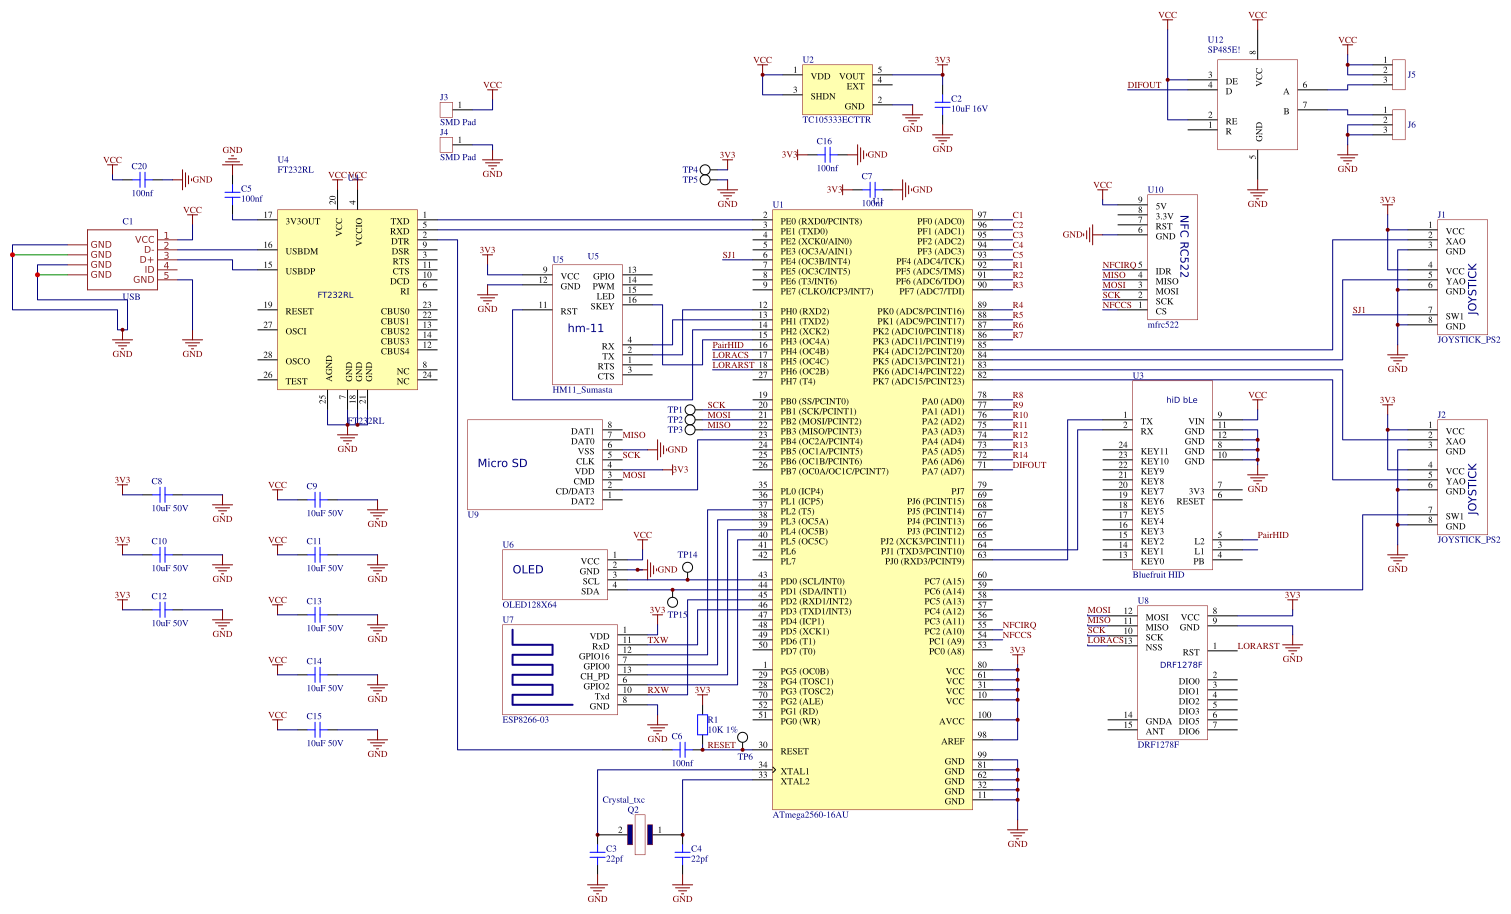Select the SP485E U12 transceiver symbol

(1257, 104)
